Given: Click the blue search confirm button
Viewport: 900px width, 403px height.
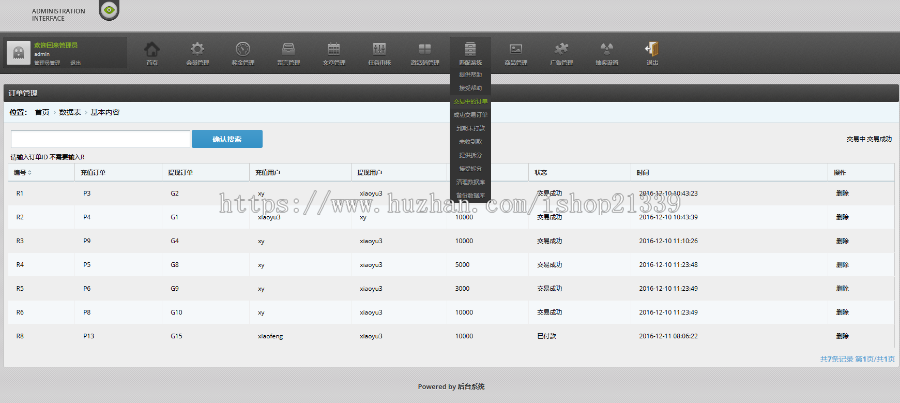Looking at the screenshot, I should point(227,139).
